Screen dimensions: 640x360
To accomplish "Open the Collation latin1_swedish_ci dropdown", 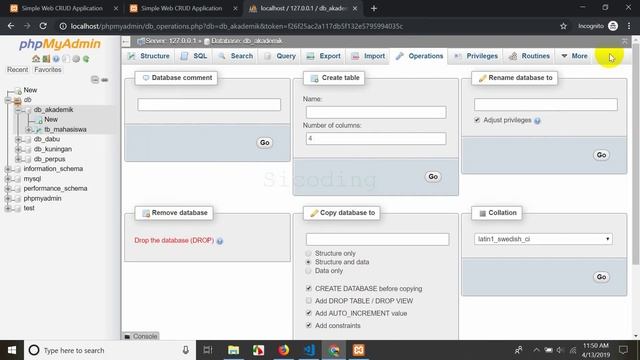I will [543, 239].
